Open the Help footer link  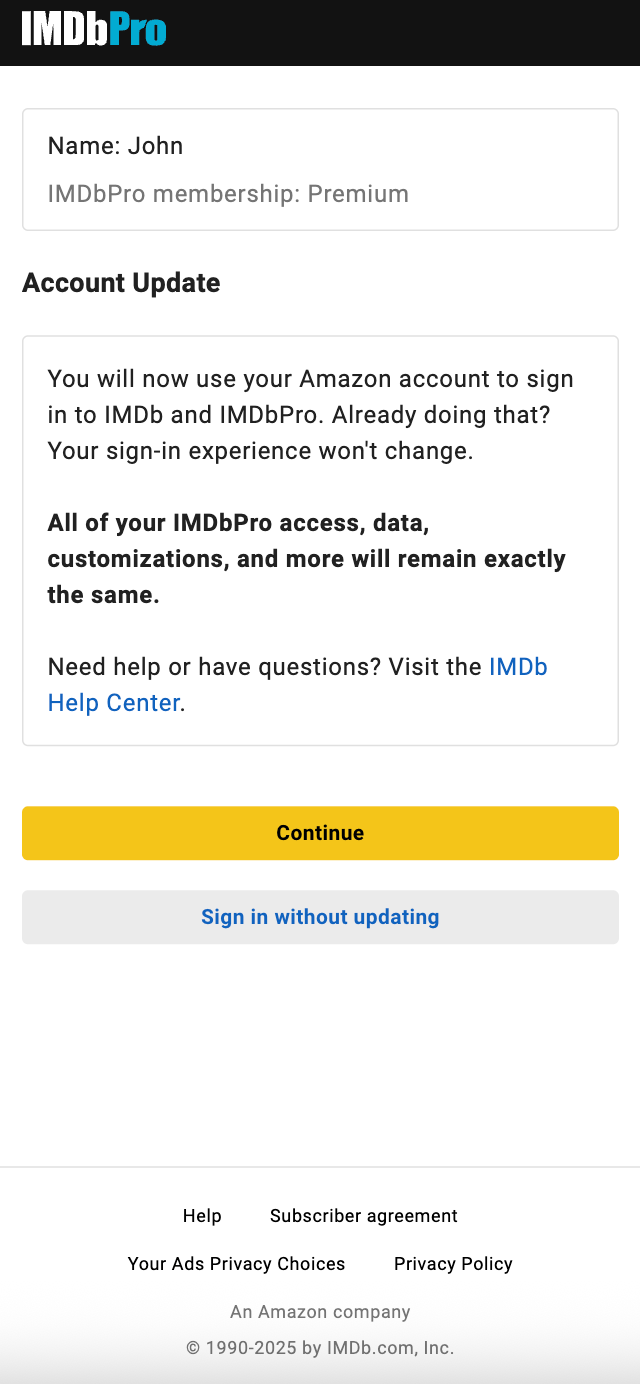202,1216
